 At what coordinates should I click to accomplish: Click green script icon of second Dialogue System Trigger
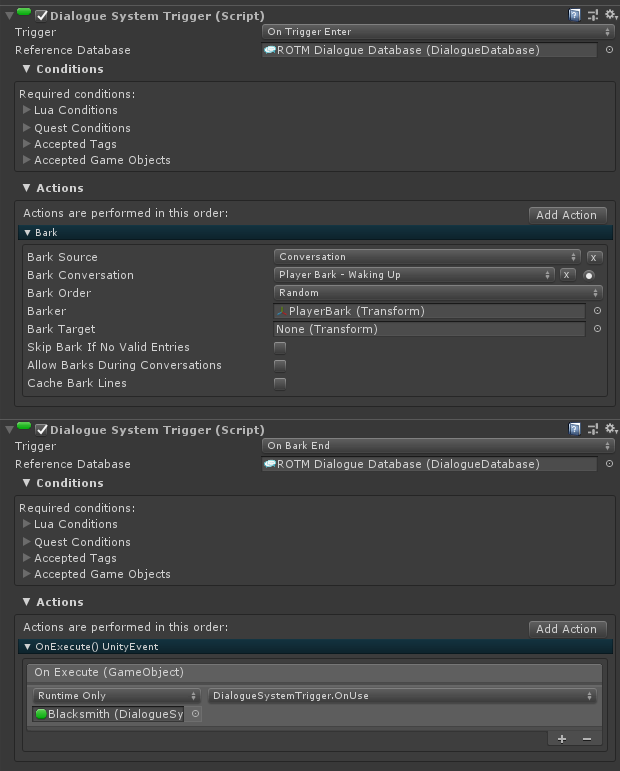(24, 426)
